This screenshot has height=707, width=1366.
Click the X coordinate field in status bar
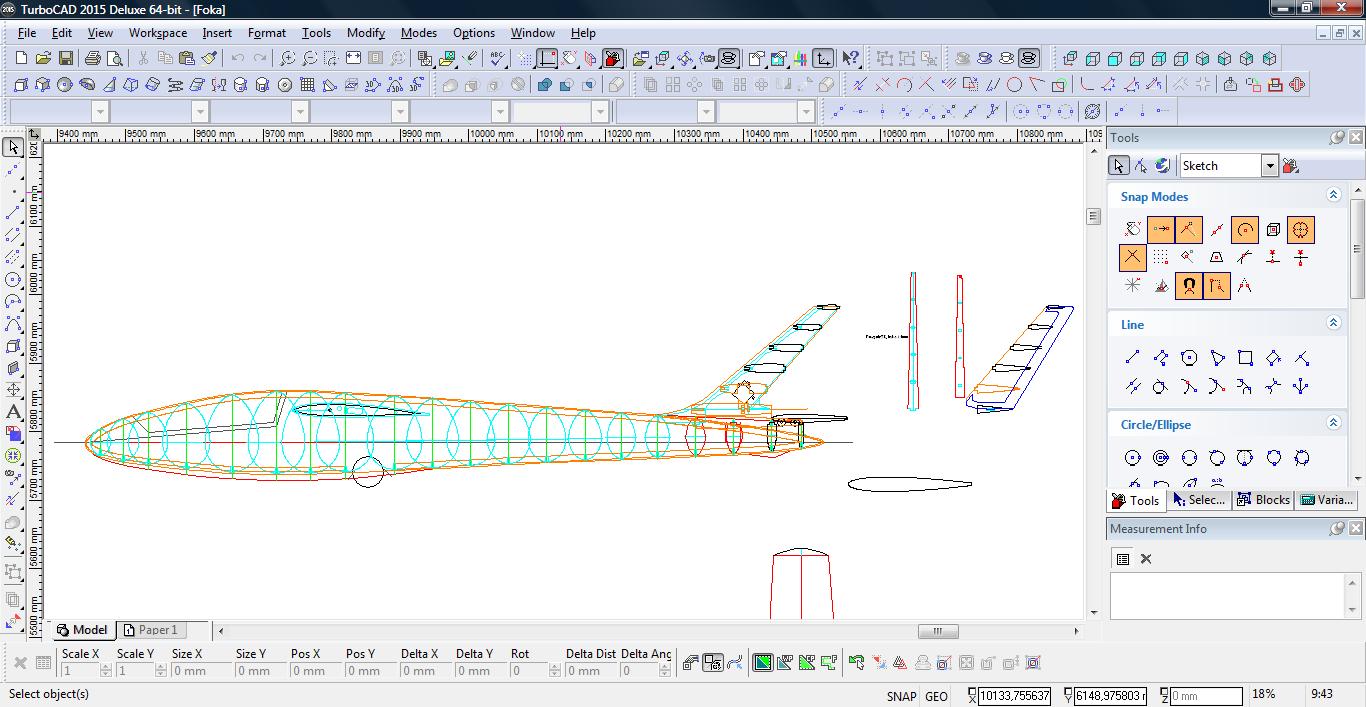click(x=1014, y=696)
